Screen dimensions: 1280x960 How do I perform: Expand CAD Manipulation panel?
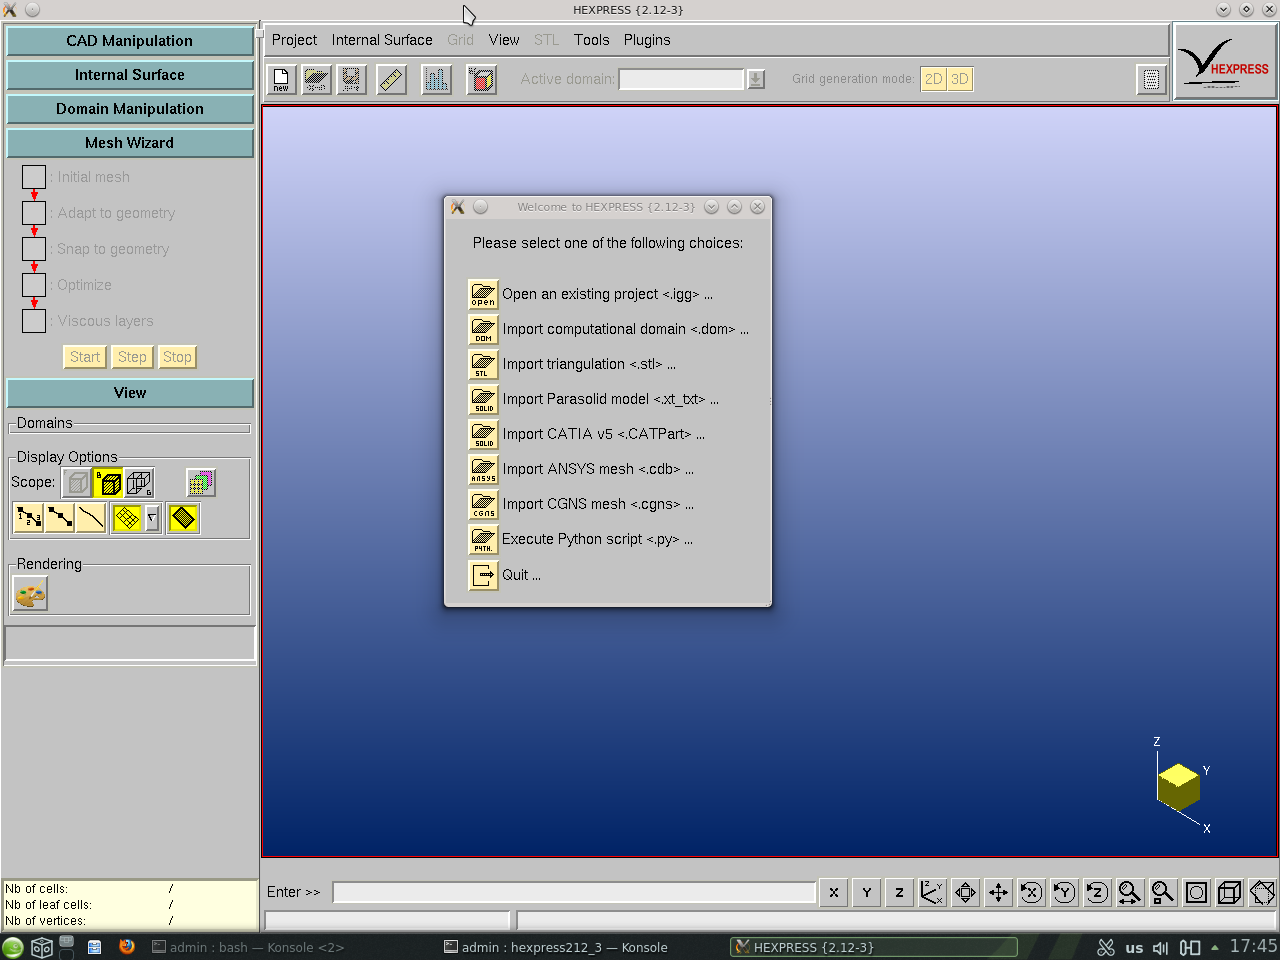point(130,41)
